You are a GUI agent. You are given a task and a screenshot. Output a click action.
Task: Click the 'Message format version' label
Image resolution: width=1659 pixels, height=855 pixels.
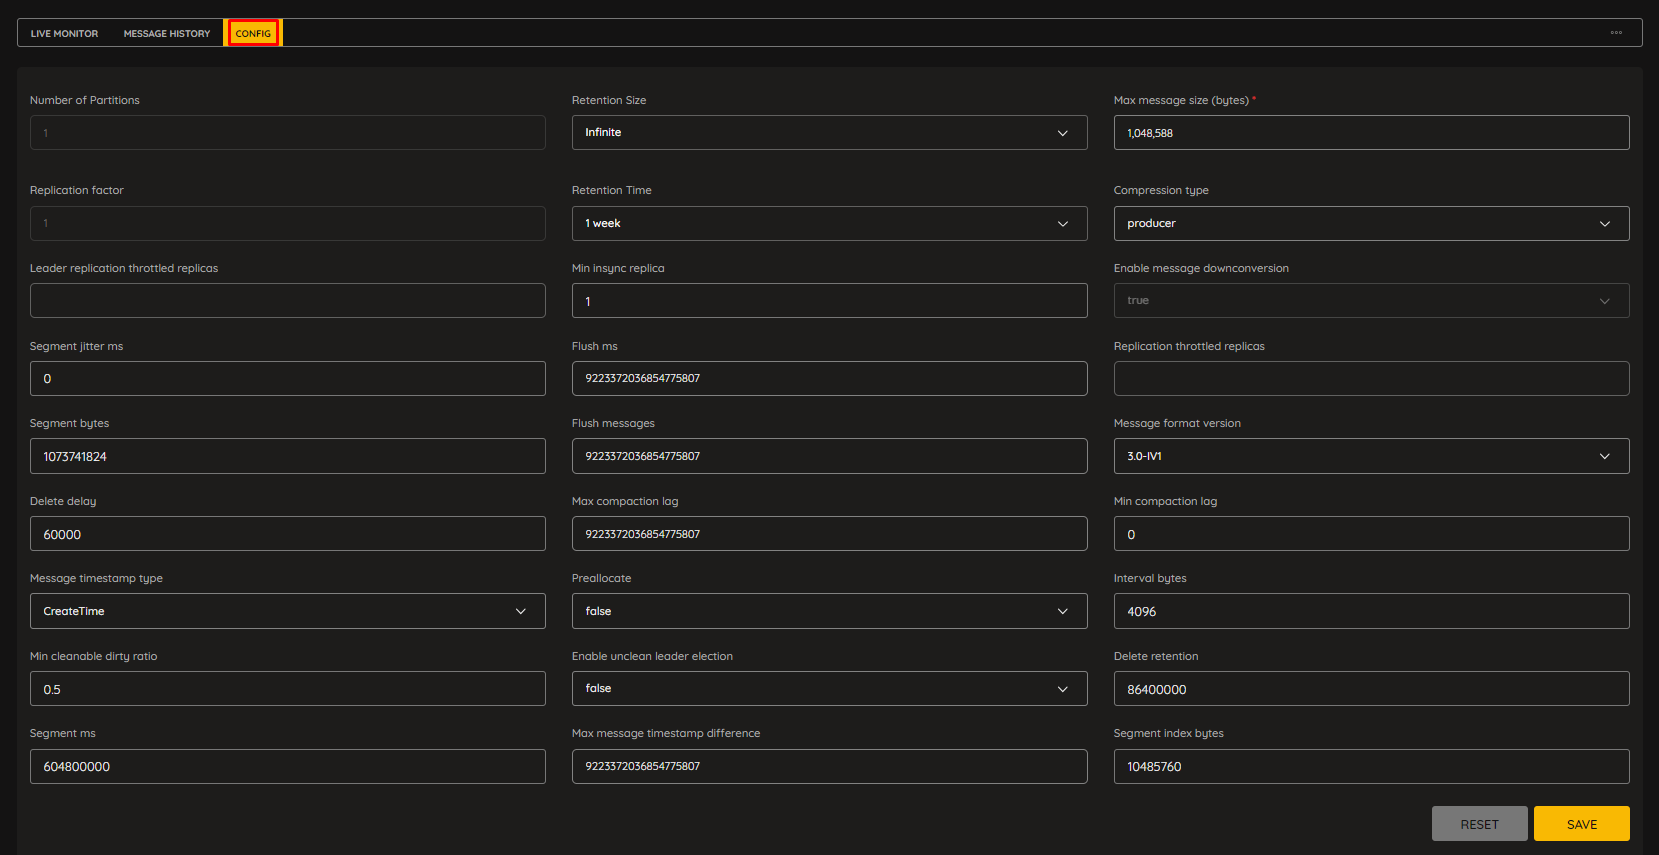(x=1177, y=423)
